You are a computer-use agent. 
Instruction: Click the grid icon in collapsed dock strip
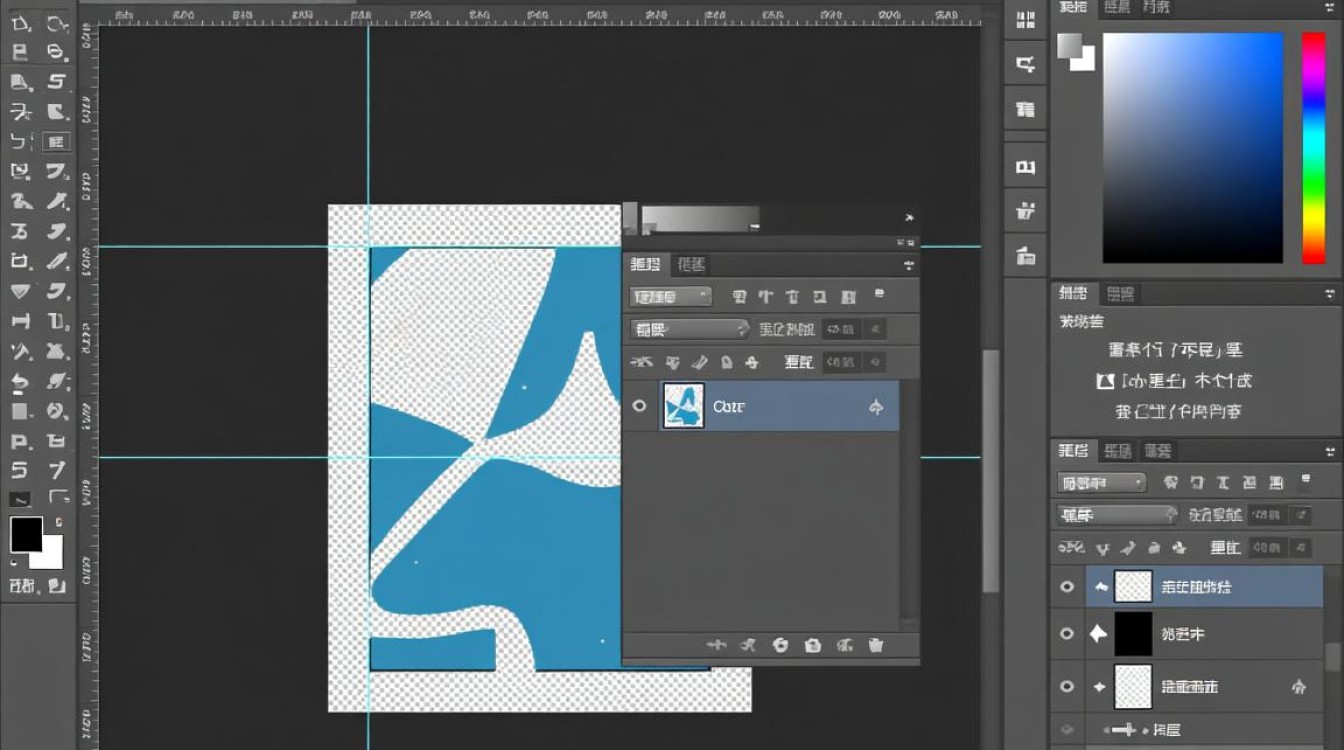coord(1025,18)
